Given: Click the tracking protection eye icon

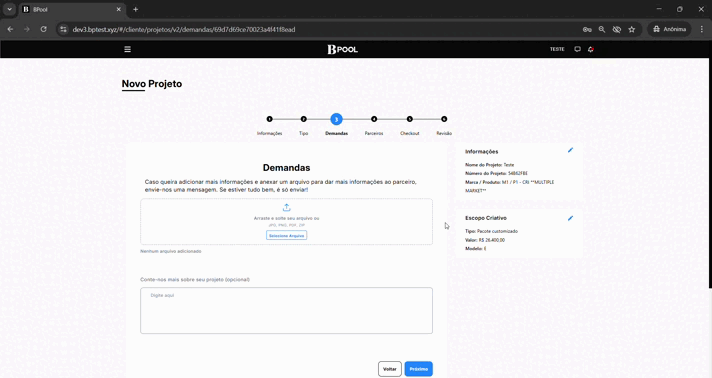Looking at the screenshot, I should click(x=617, y=29).
